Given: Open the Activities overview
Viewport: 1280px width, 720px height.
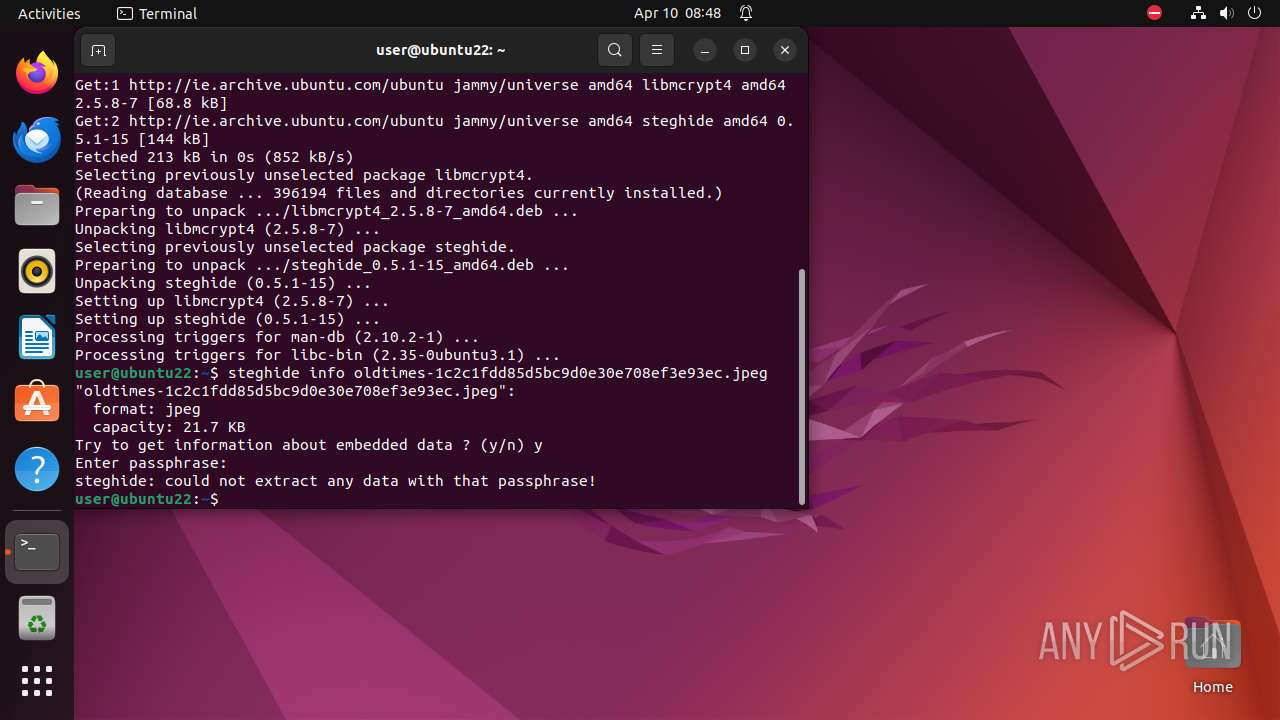Looking at the screenshot, I should tap(49, 13).
